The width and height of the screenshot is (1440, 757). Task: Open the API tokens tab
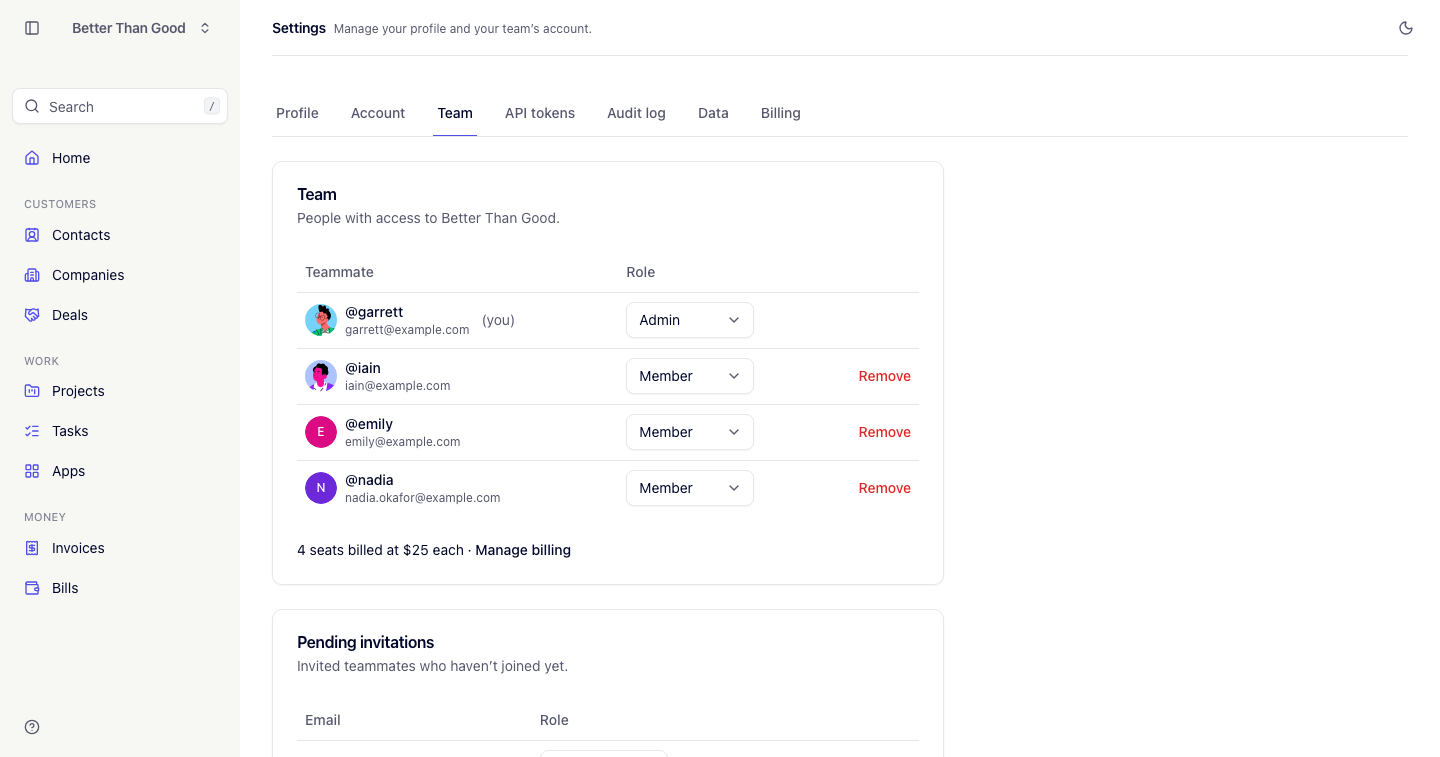point(540,113)
